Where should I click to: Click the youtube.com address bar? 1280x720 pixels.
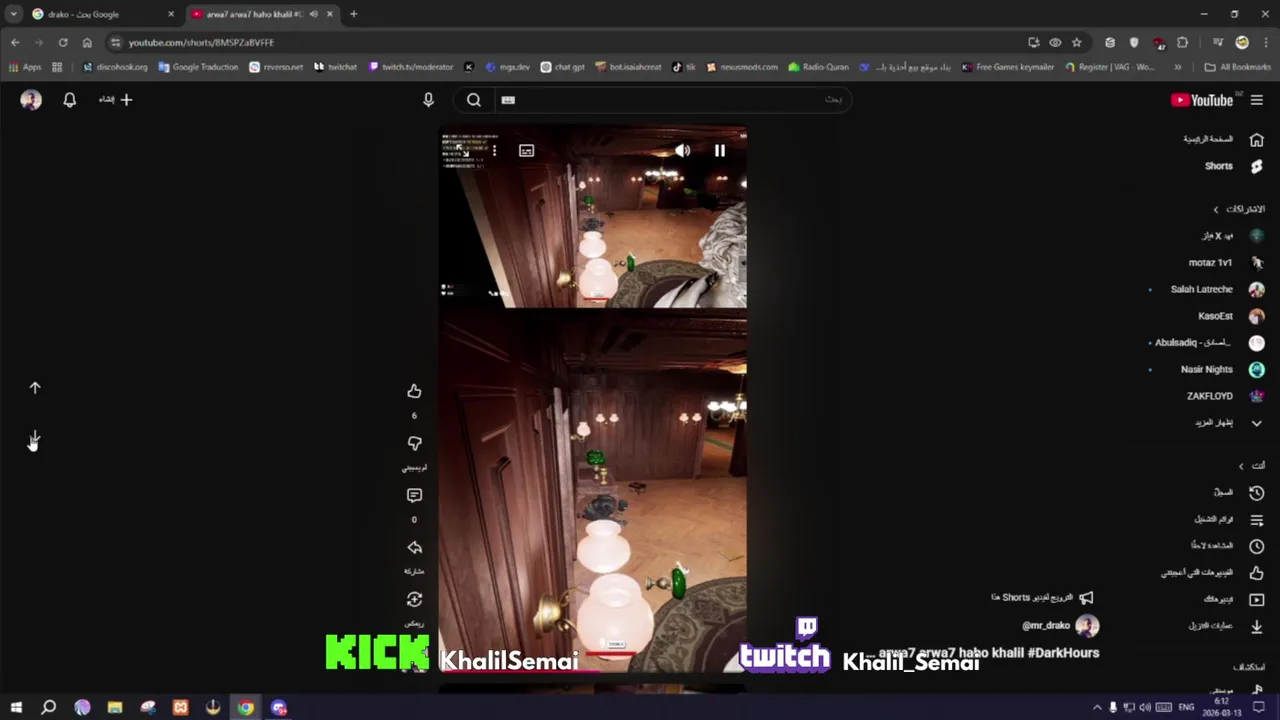(x=560, y=42)
